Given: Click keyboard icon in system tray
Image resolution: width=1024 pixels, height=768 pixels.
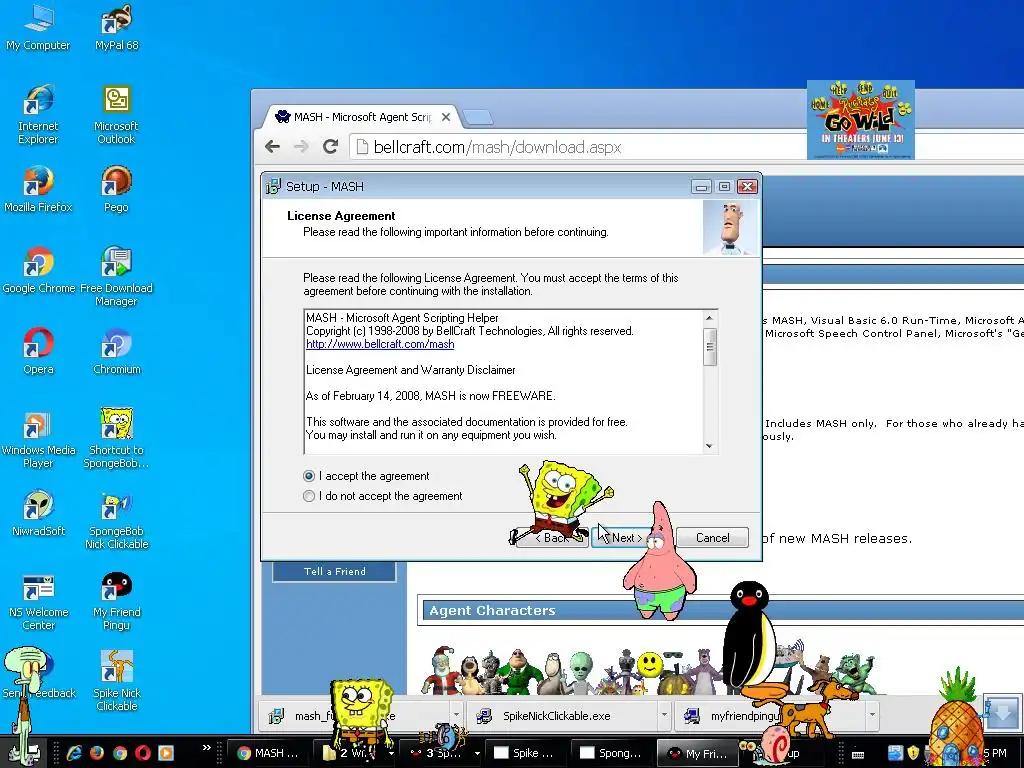Looking at the screenshot, I should click(858, 754).
